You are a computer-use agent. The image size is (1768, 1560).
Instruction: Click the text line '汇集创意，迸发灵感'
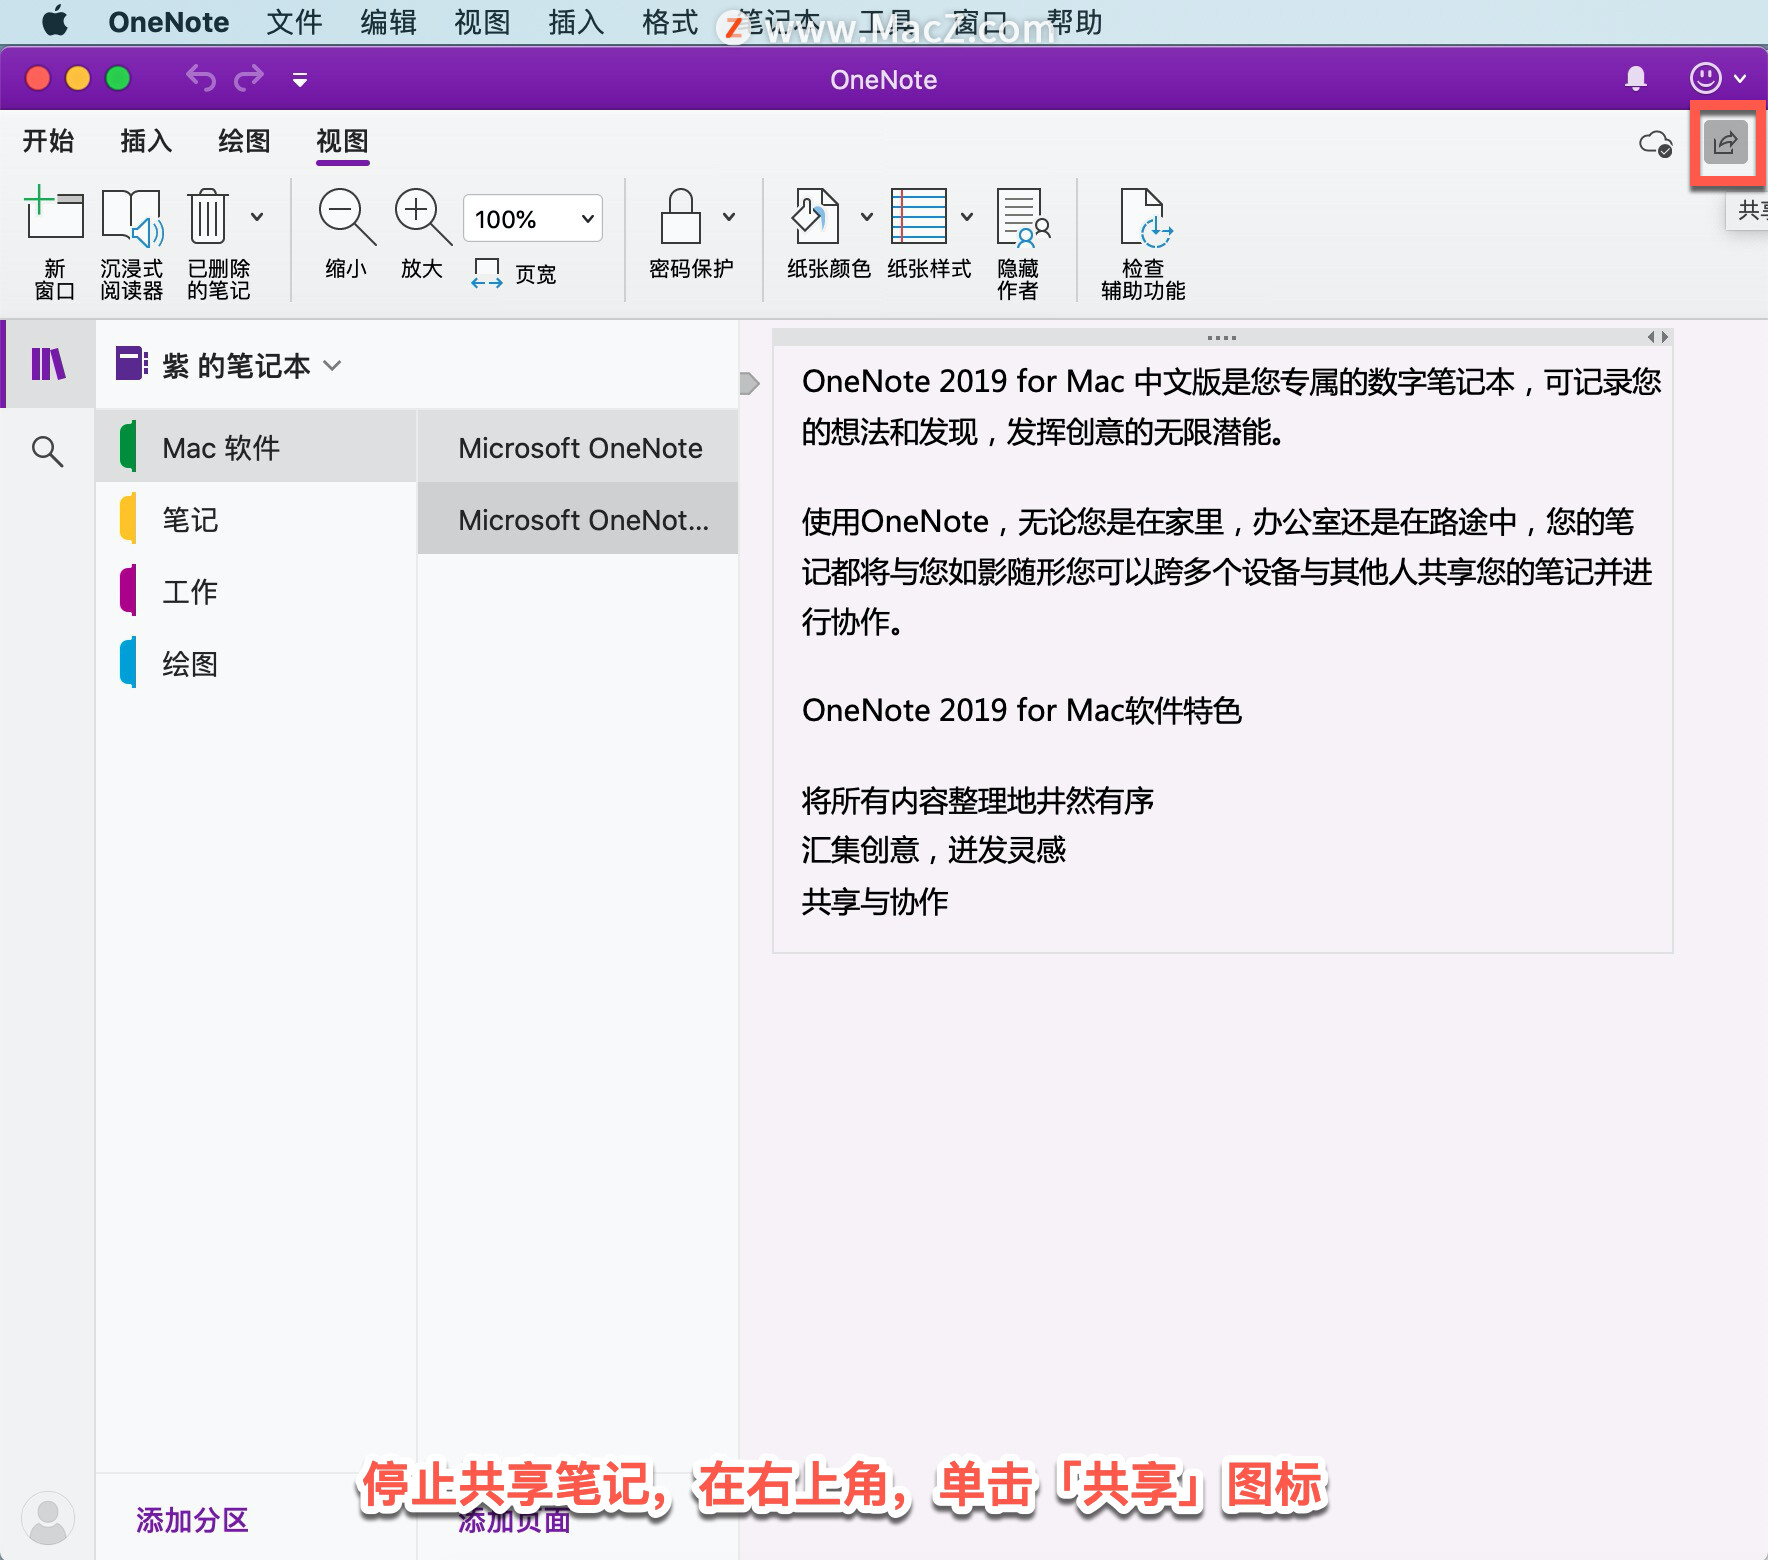(933, 850)
